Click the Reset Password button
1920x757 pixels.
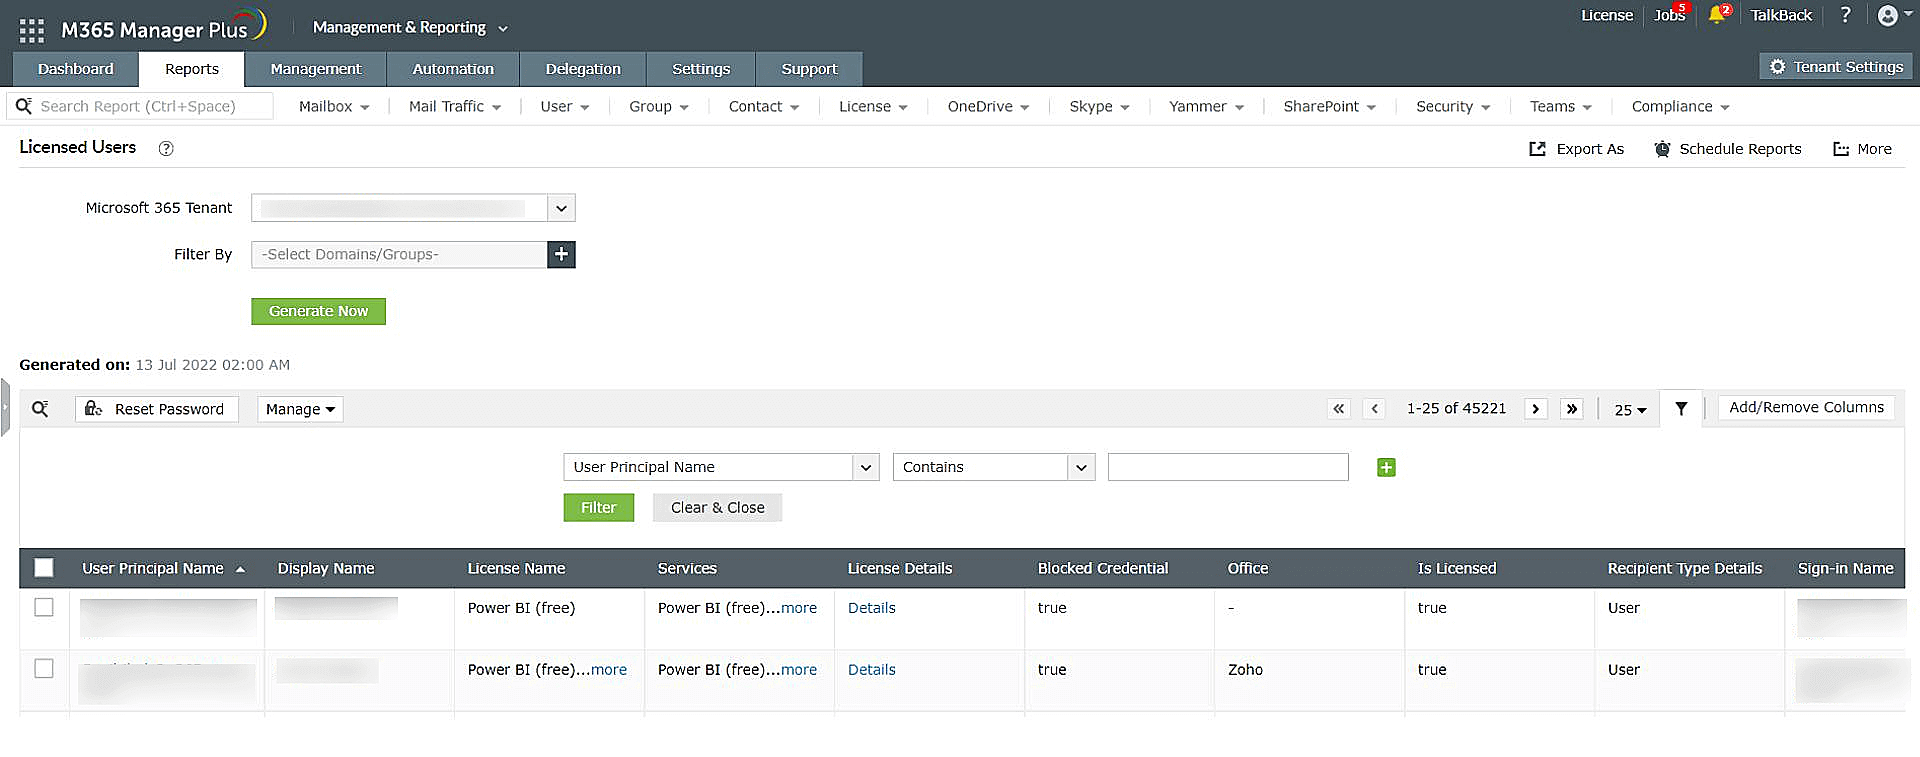[x=157, y=409]
